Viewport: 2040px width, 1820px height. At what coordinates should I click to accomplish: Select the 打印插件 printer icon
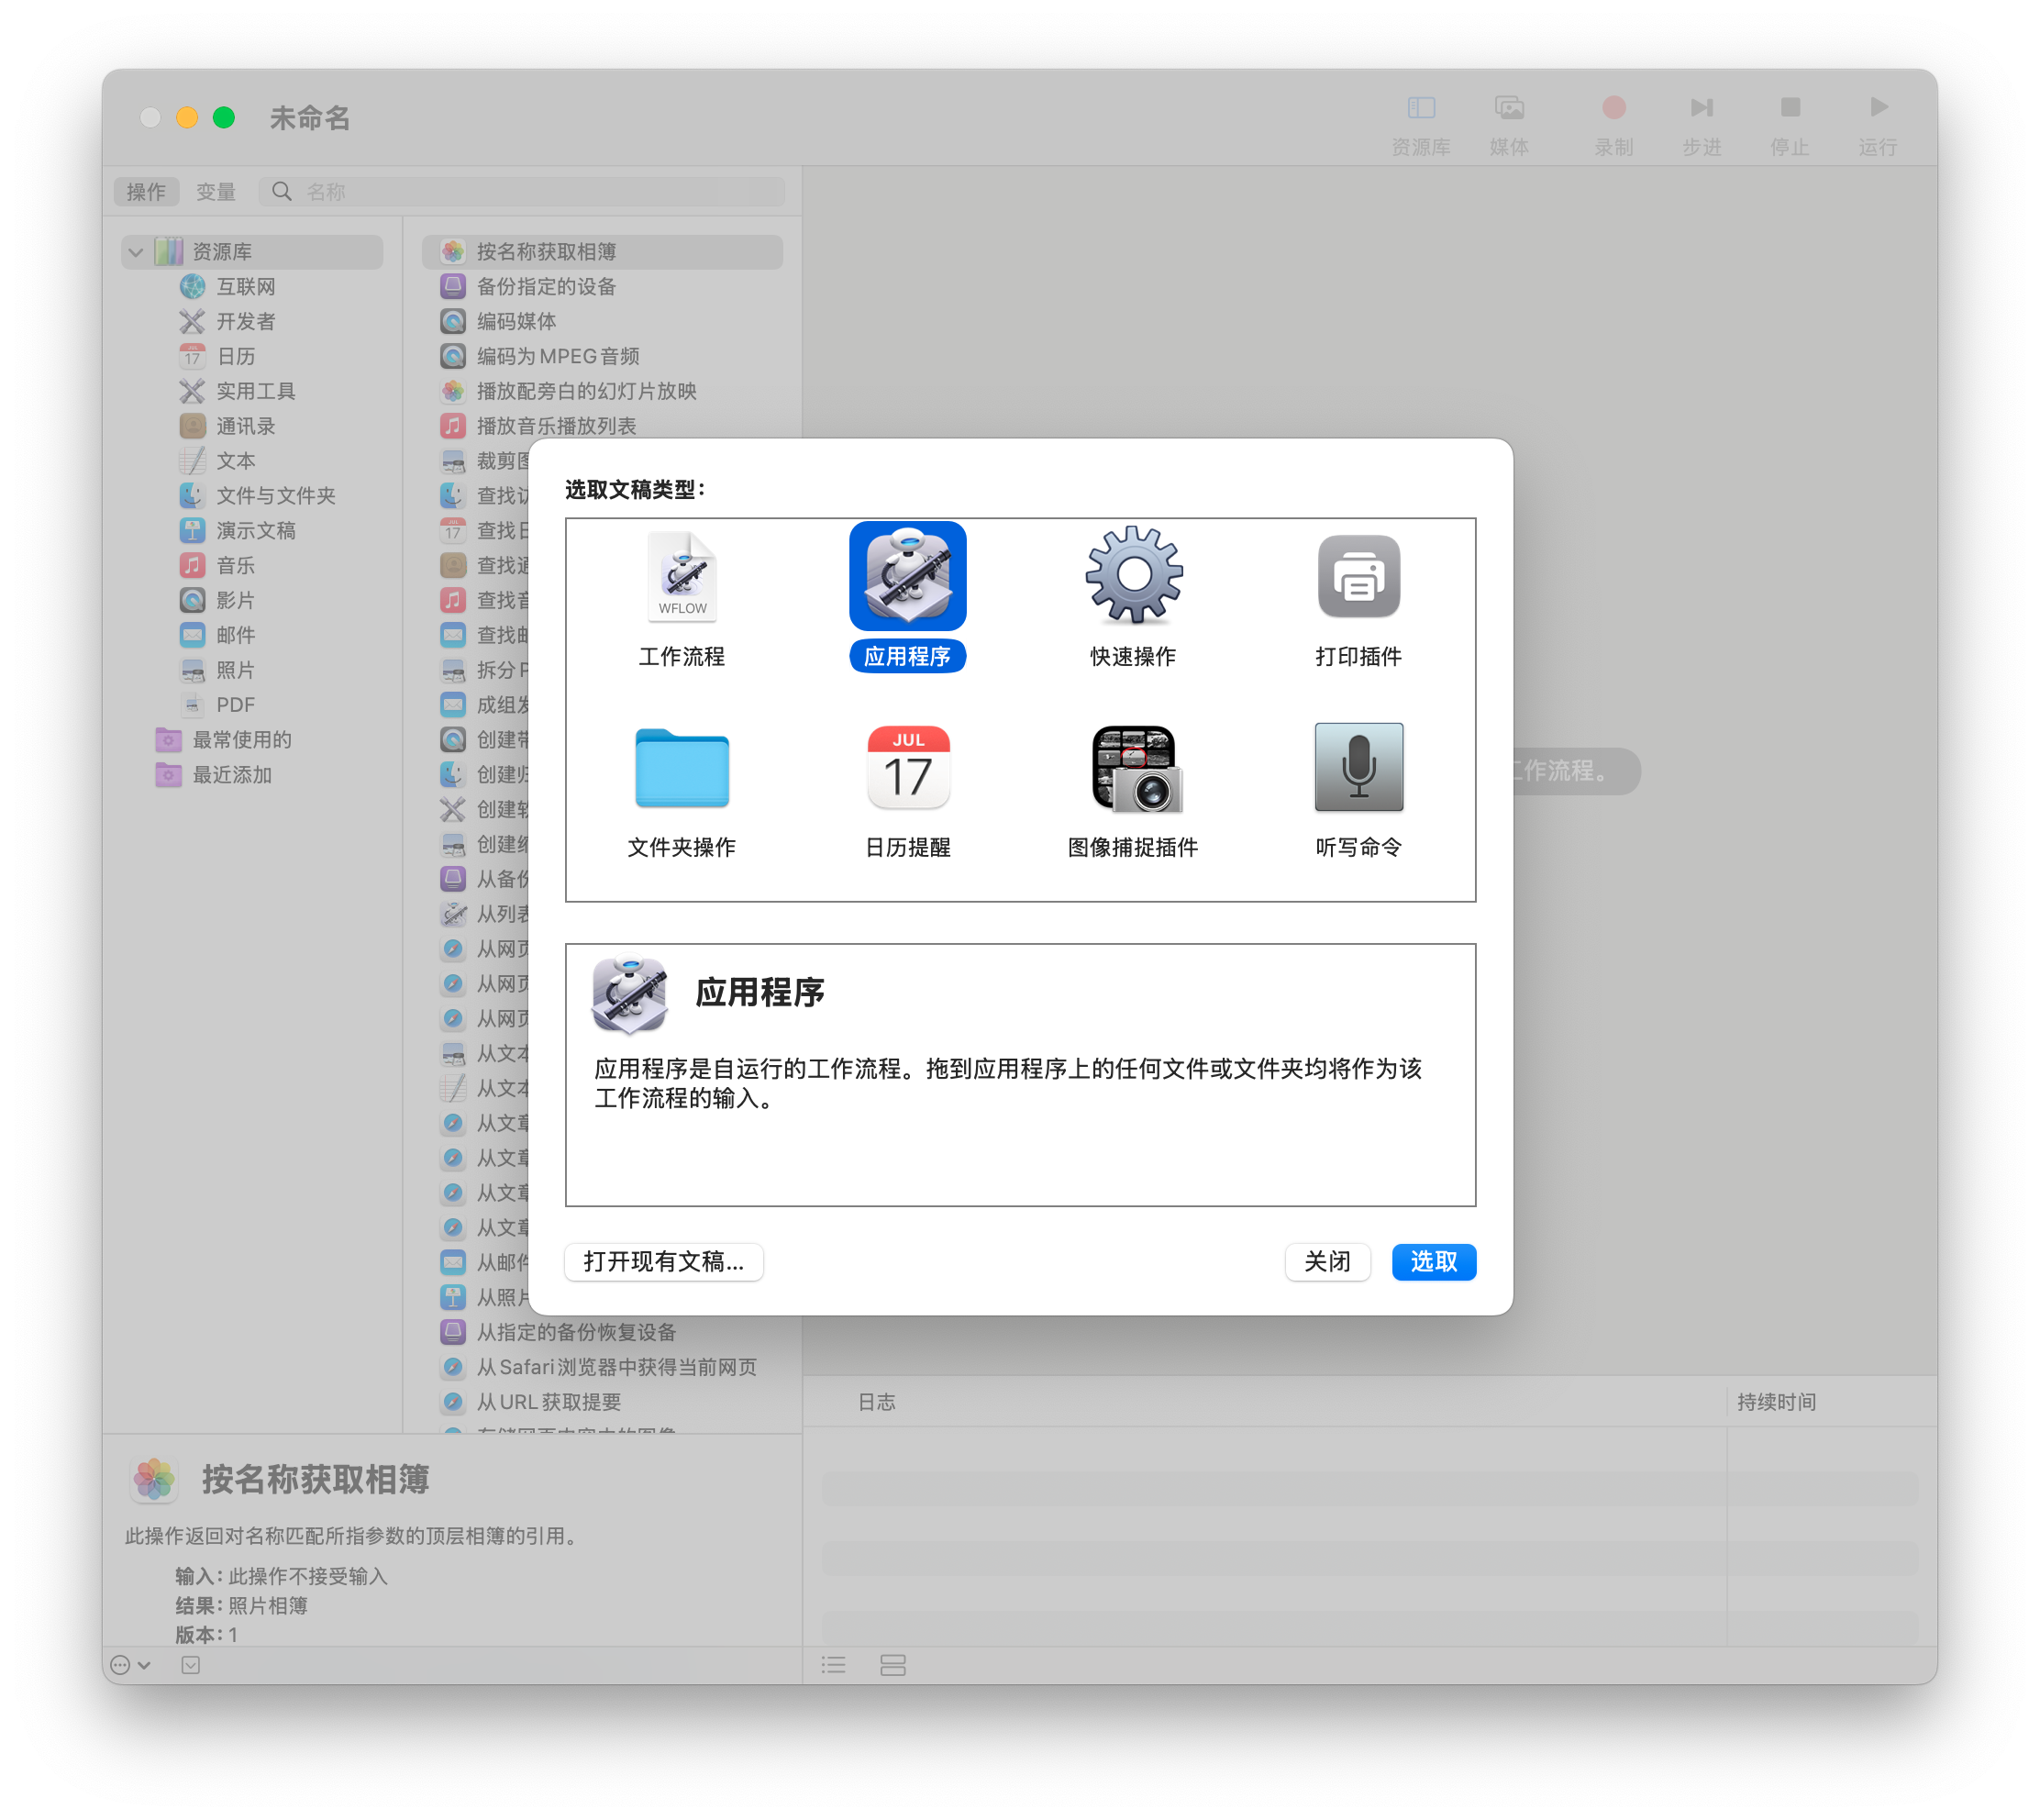pyautogui.click(x=1358, y=577)
